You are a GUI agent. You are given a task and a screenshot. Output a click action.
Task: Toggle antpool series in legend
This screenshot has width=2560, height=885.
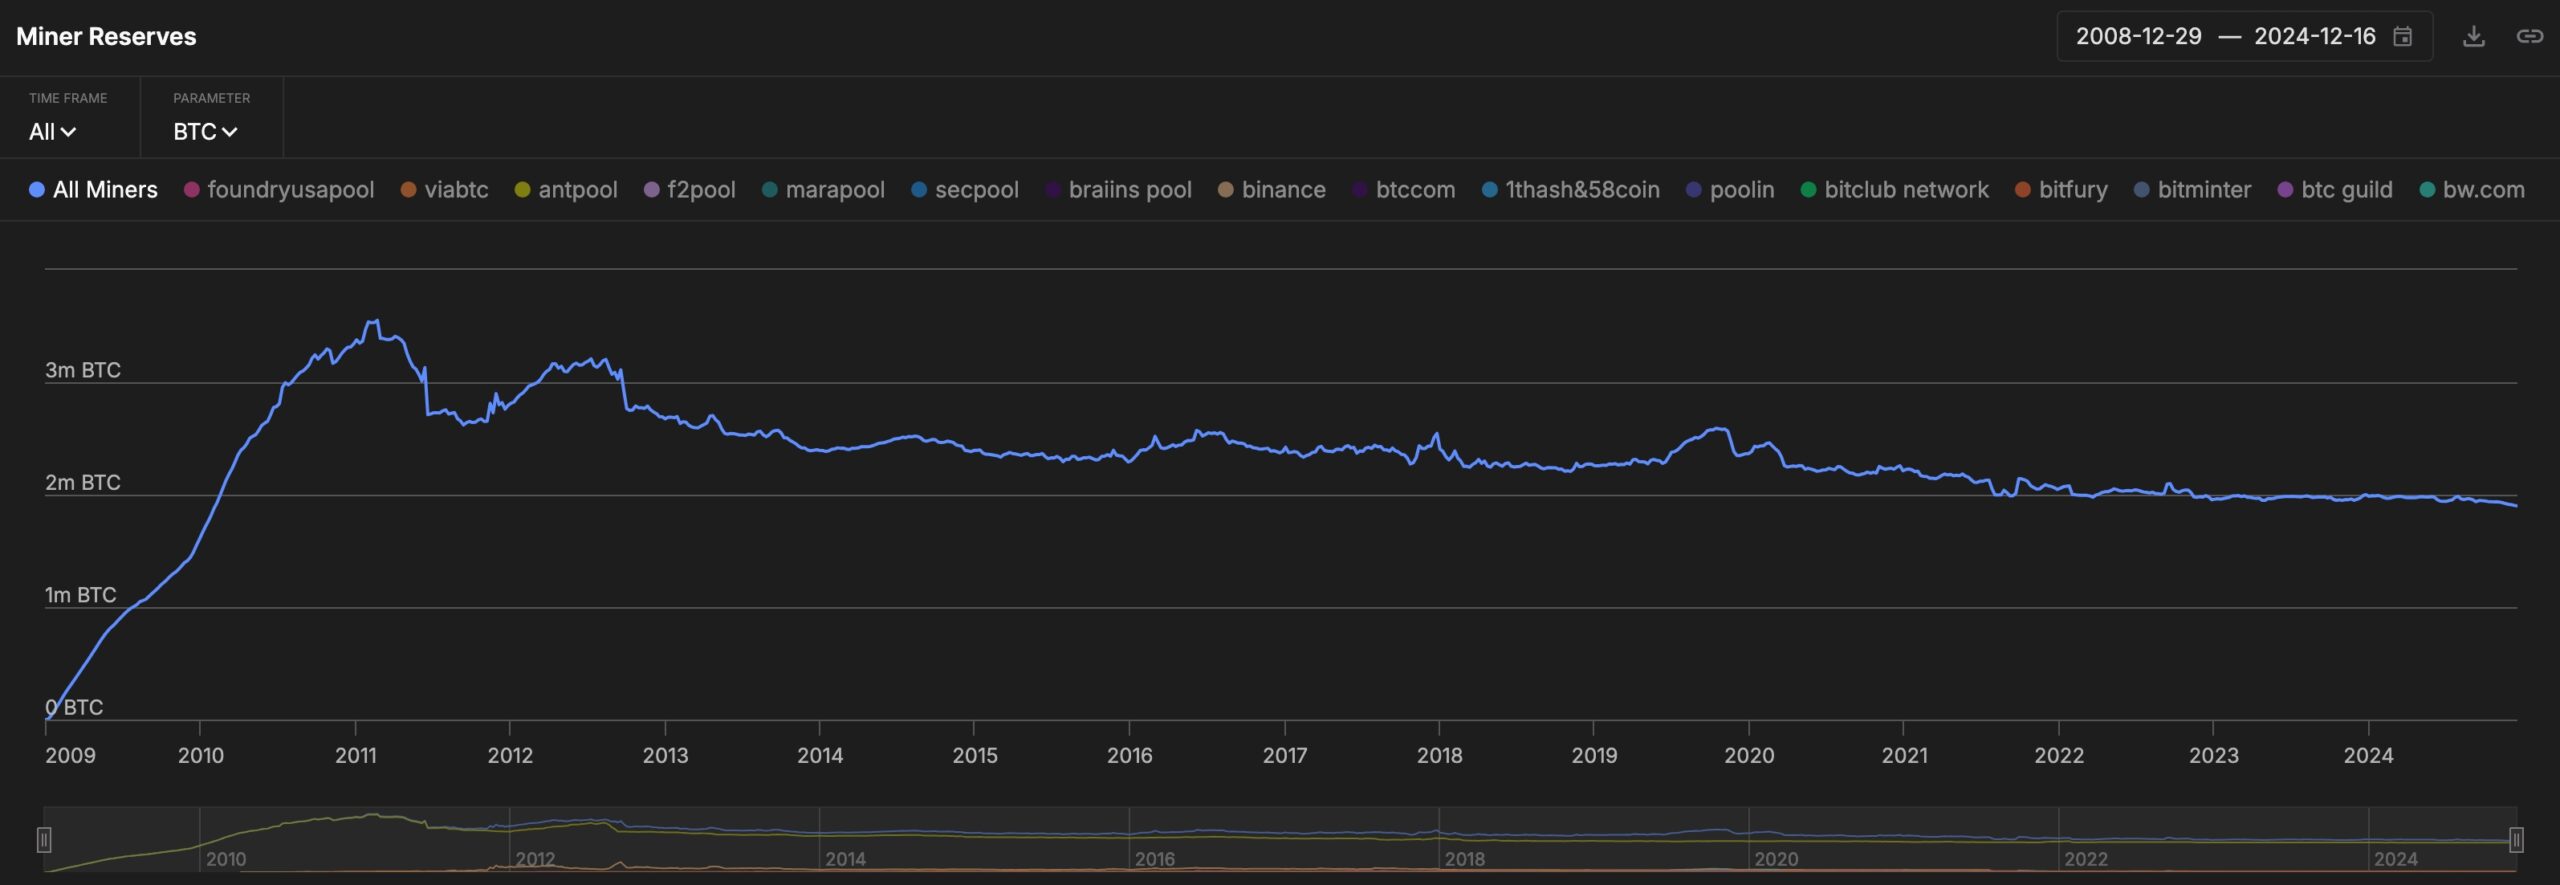pyautogui.click(x=566, y=190)
